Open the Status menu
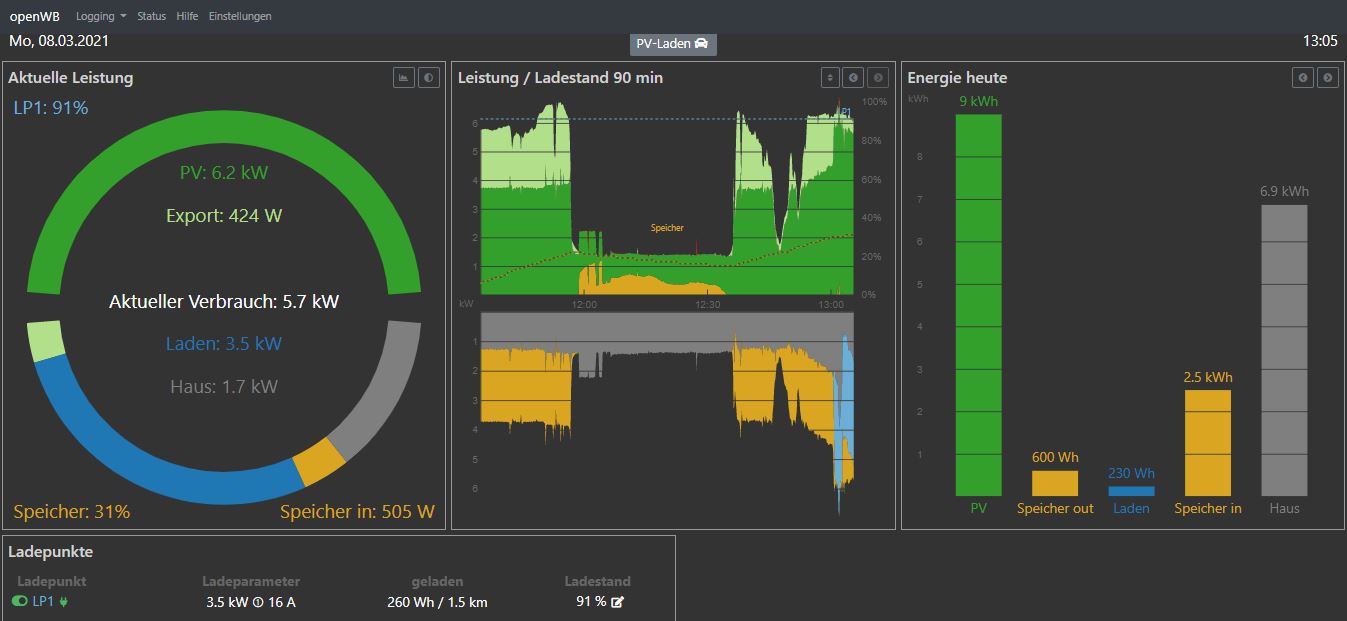 pyautogui.click(x=151, y=16)
